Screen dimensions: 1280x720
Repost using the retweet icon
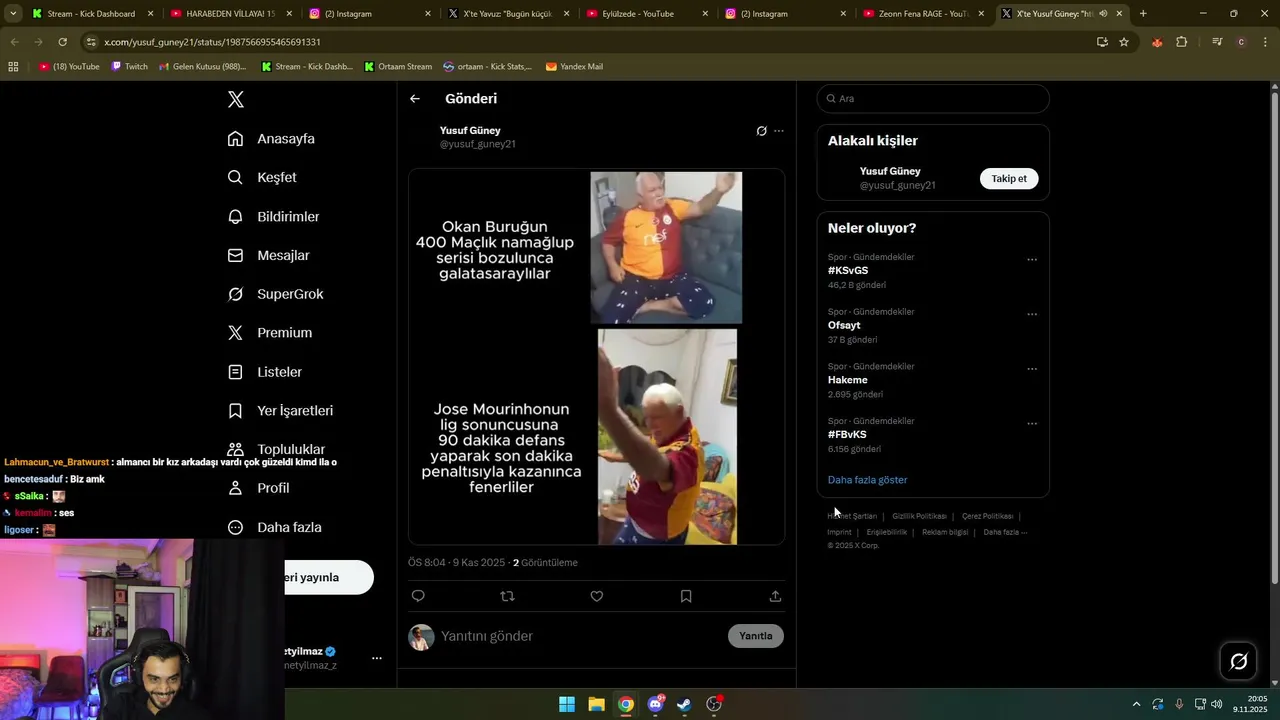click(x=507, y=596)
